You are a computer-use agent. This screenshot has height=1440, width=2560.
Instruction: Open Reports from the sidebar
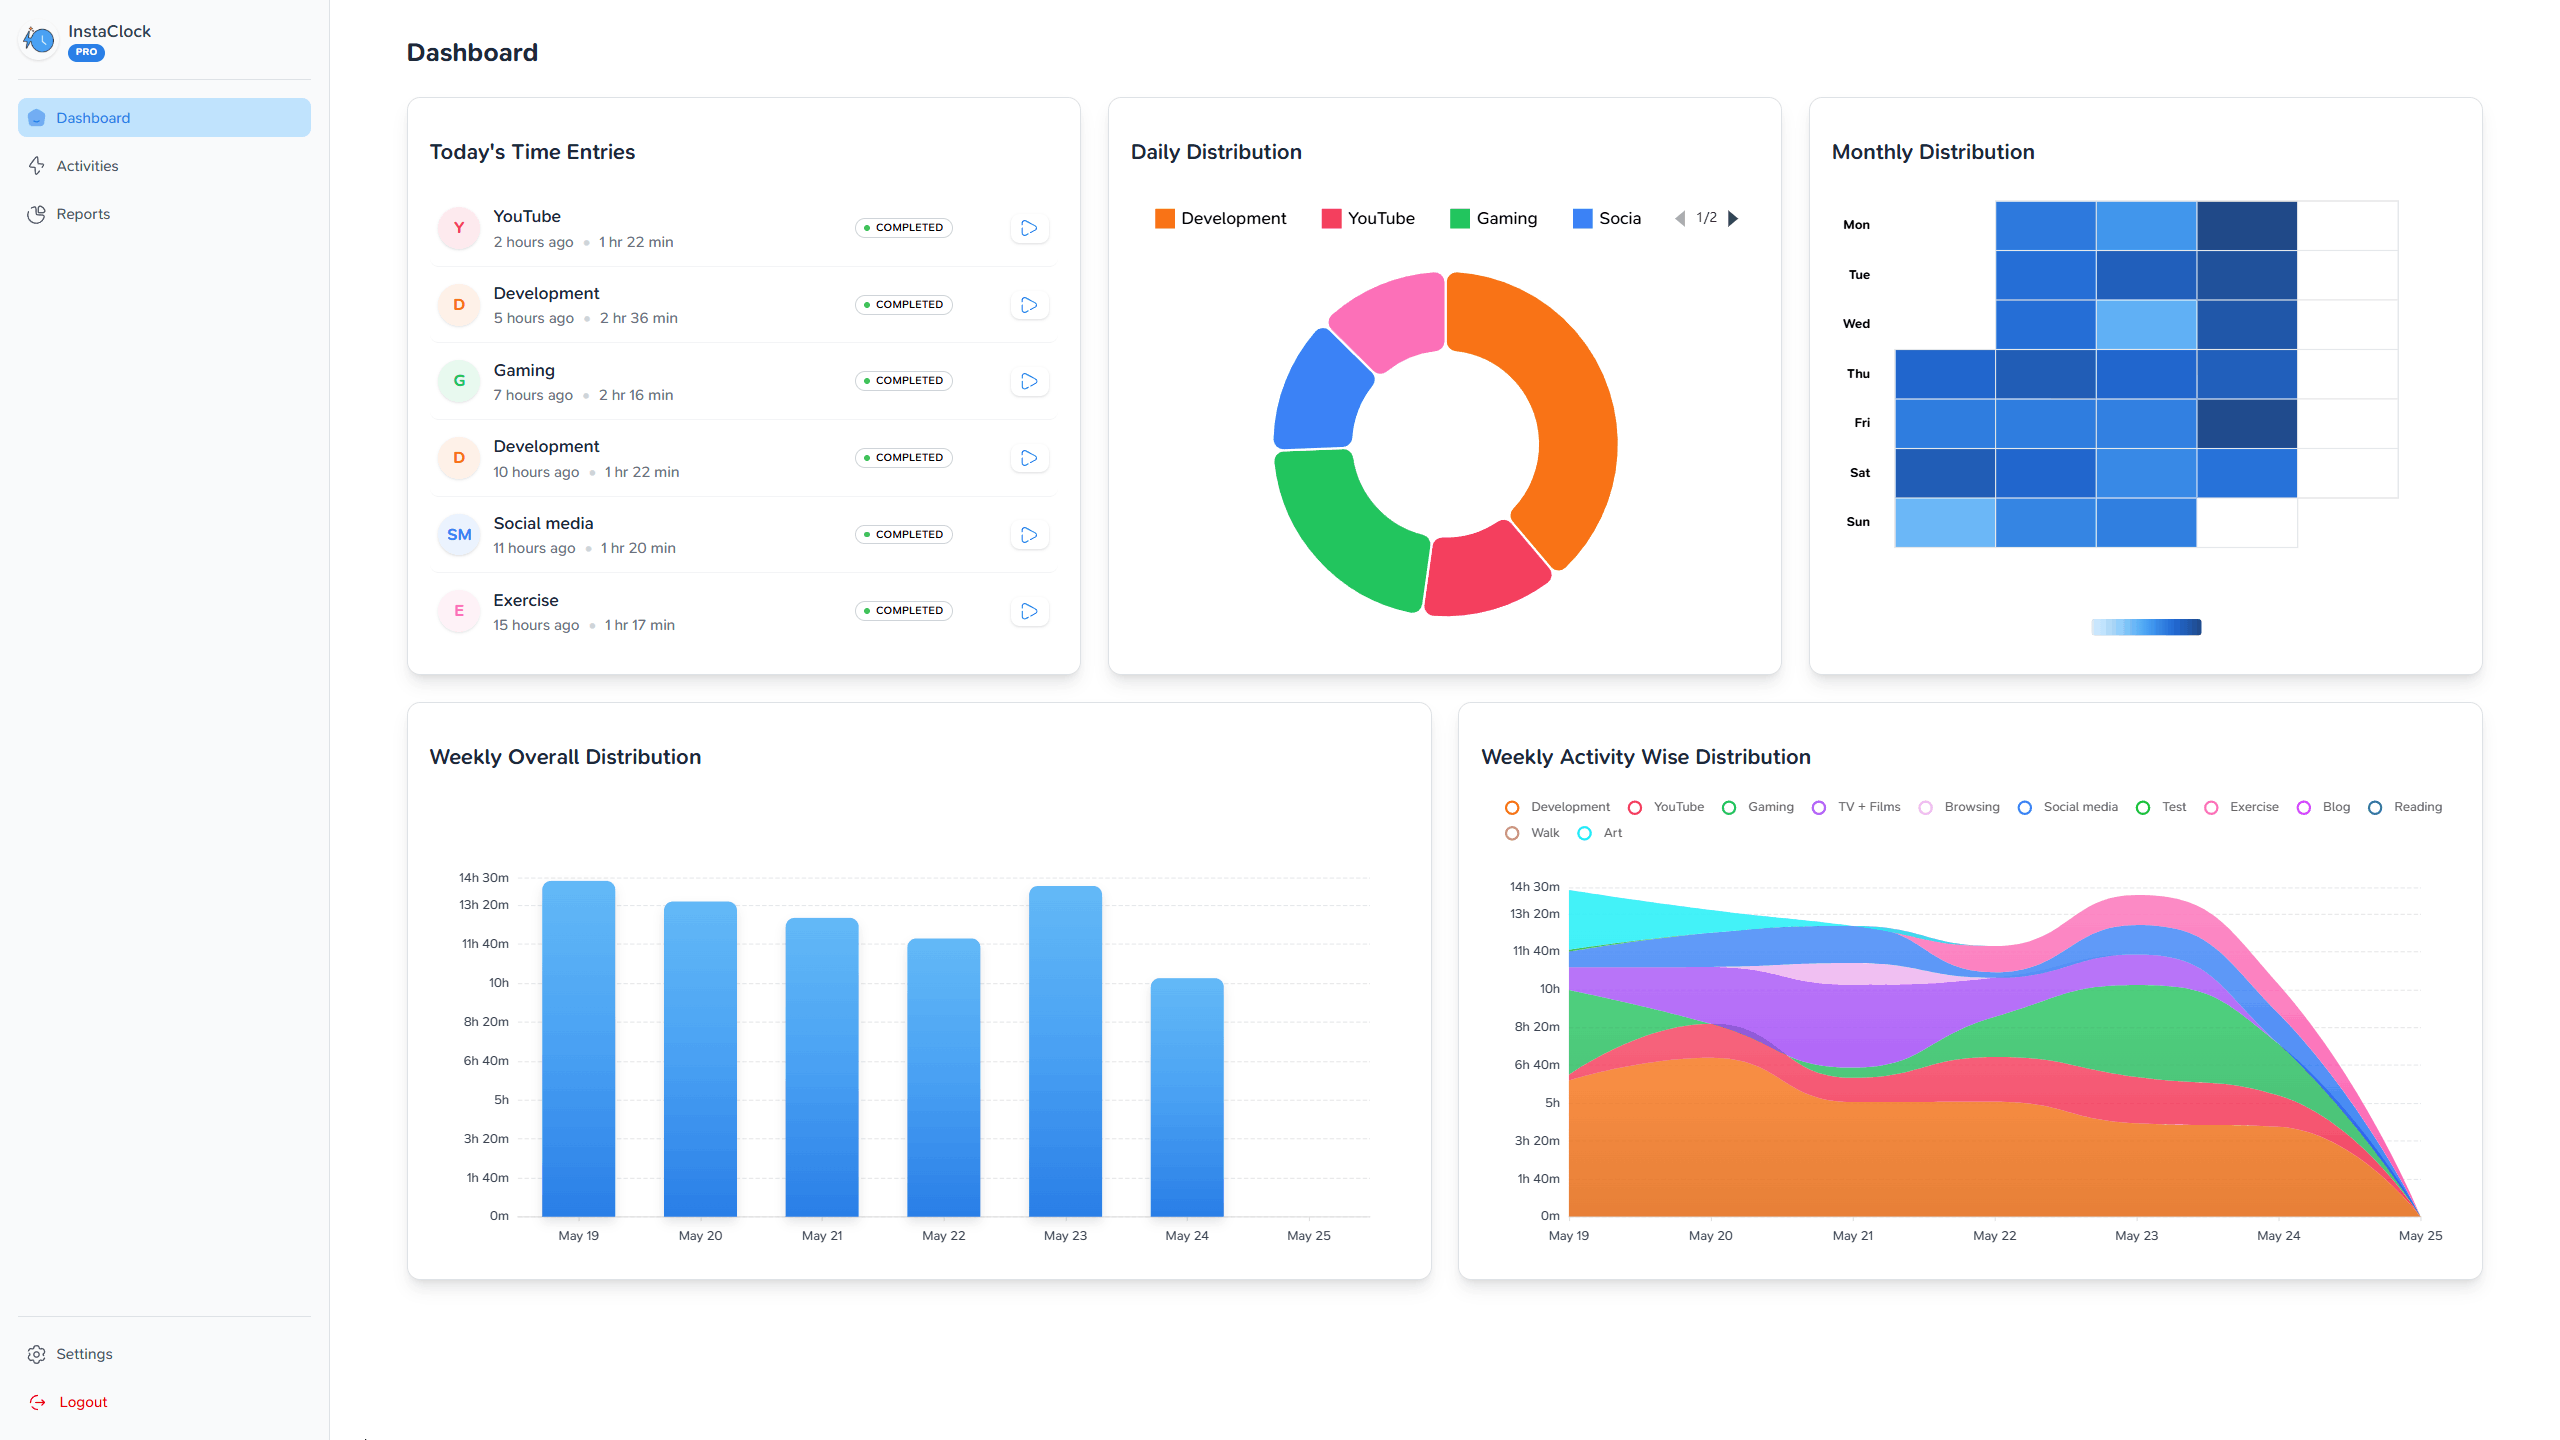(x=83, y=213)
